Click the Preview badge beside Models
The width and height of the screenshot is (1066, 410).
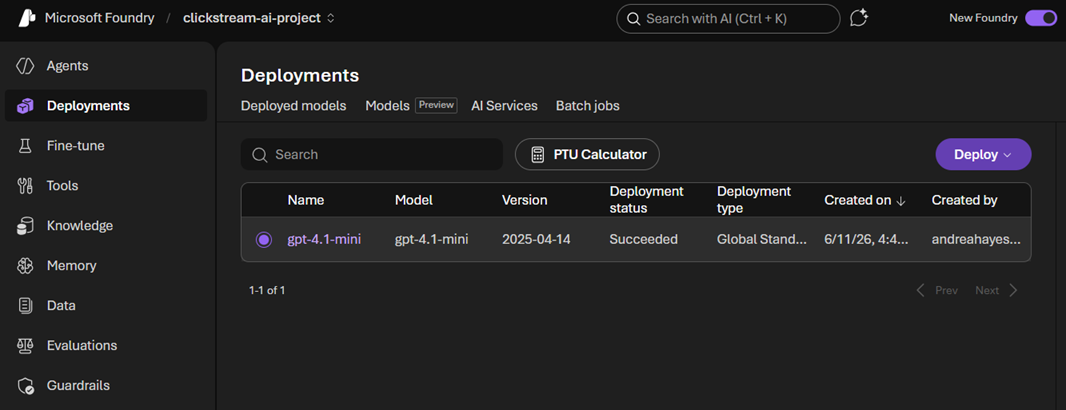(x=436, y=105)
